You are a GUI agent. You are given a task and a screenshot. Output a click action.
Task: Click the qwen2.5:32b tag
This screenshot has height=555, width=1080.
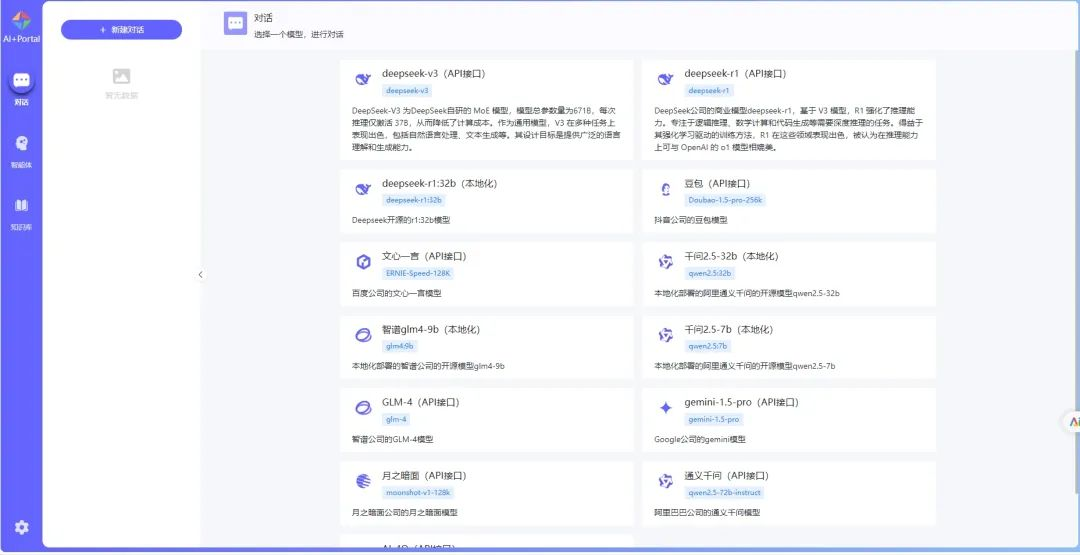[x=709, y=273]
